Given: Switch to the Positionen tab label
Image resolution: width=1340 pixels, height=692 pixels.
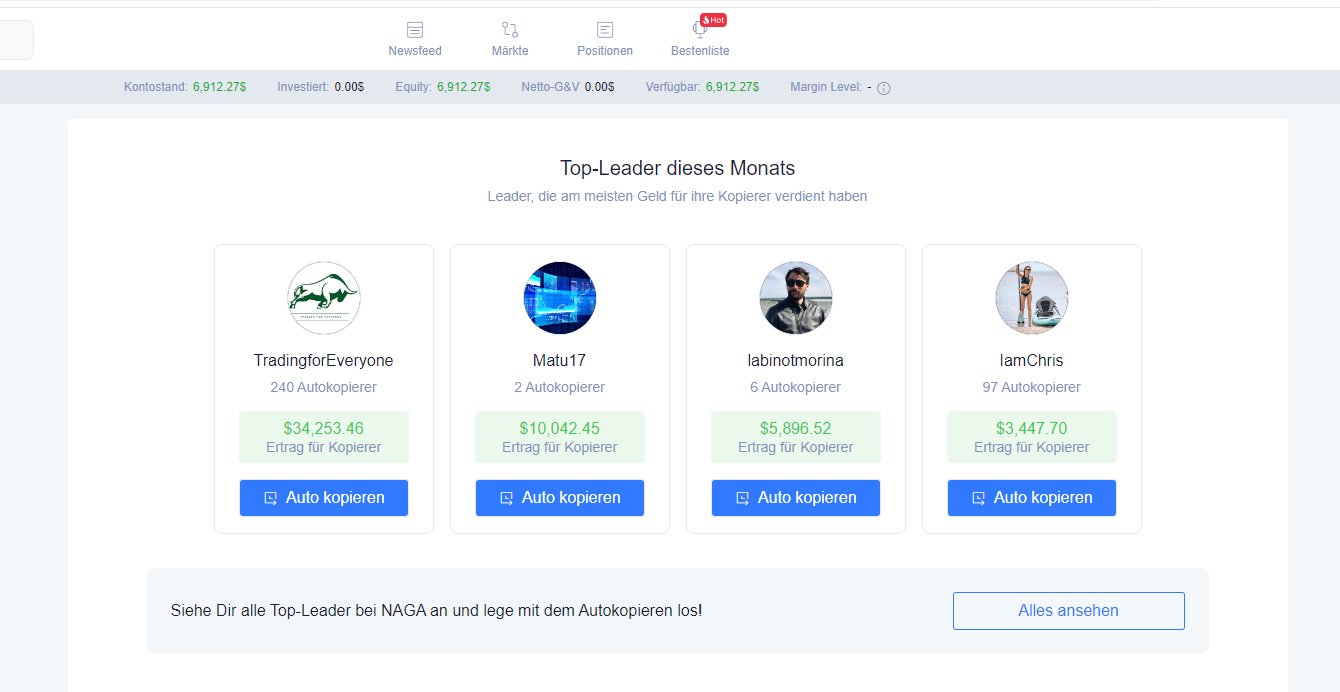Looking at the screenshot, I should pos(605,51).
